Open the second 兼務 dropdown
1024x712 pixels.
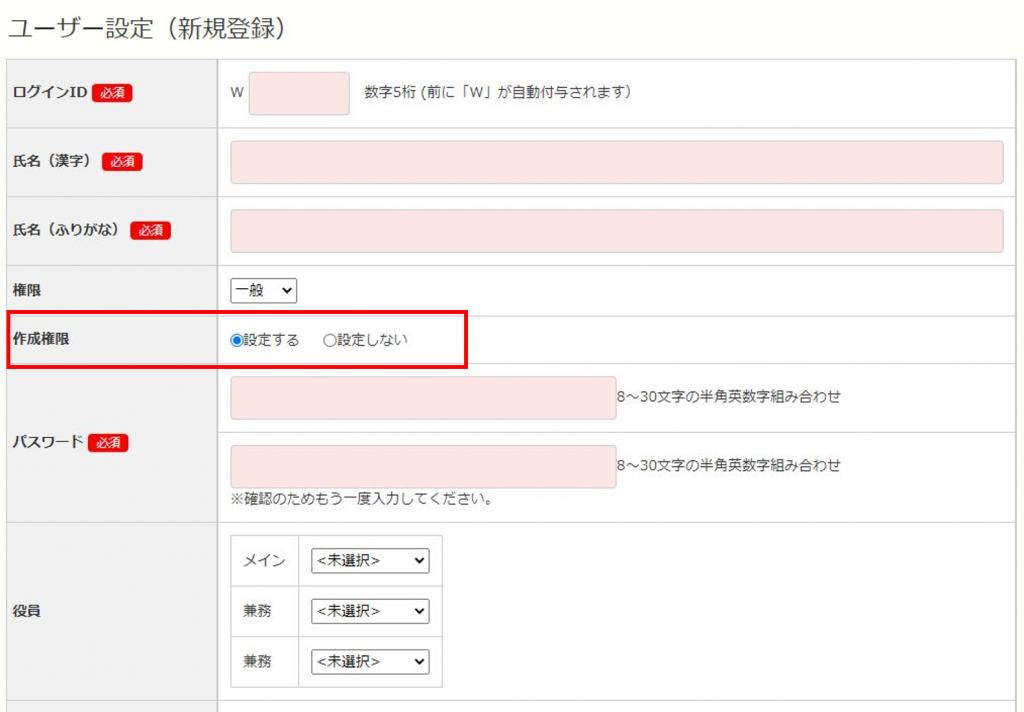(x=370, y=661)
